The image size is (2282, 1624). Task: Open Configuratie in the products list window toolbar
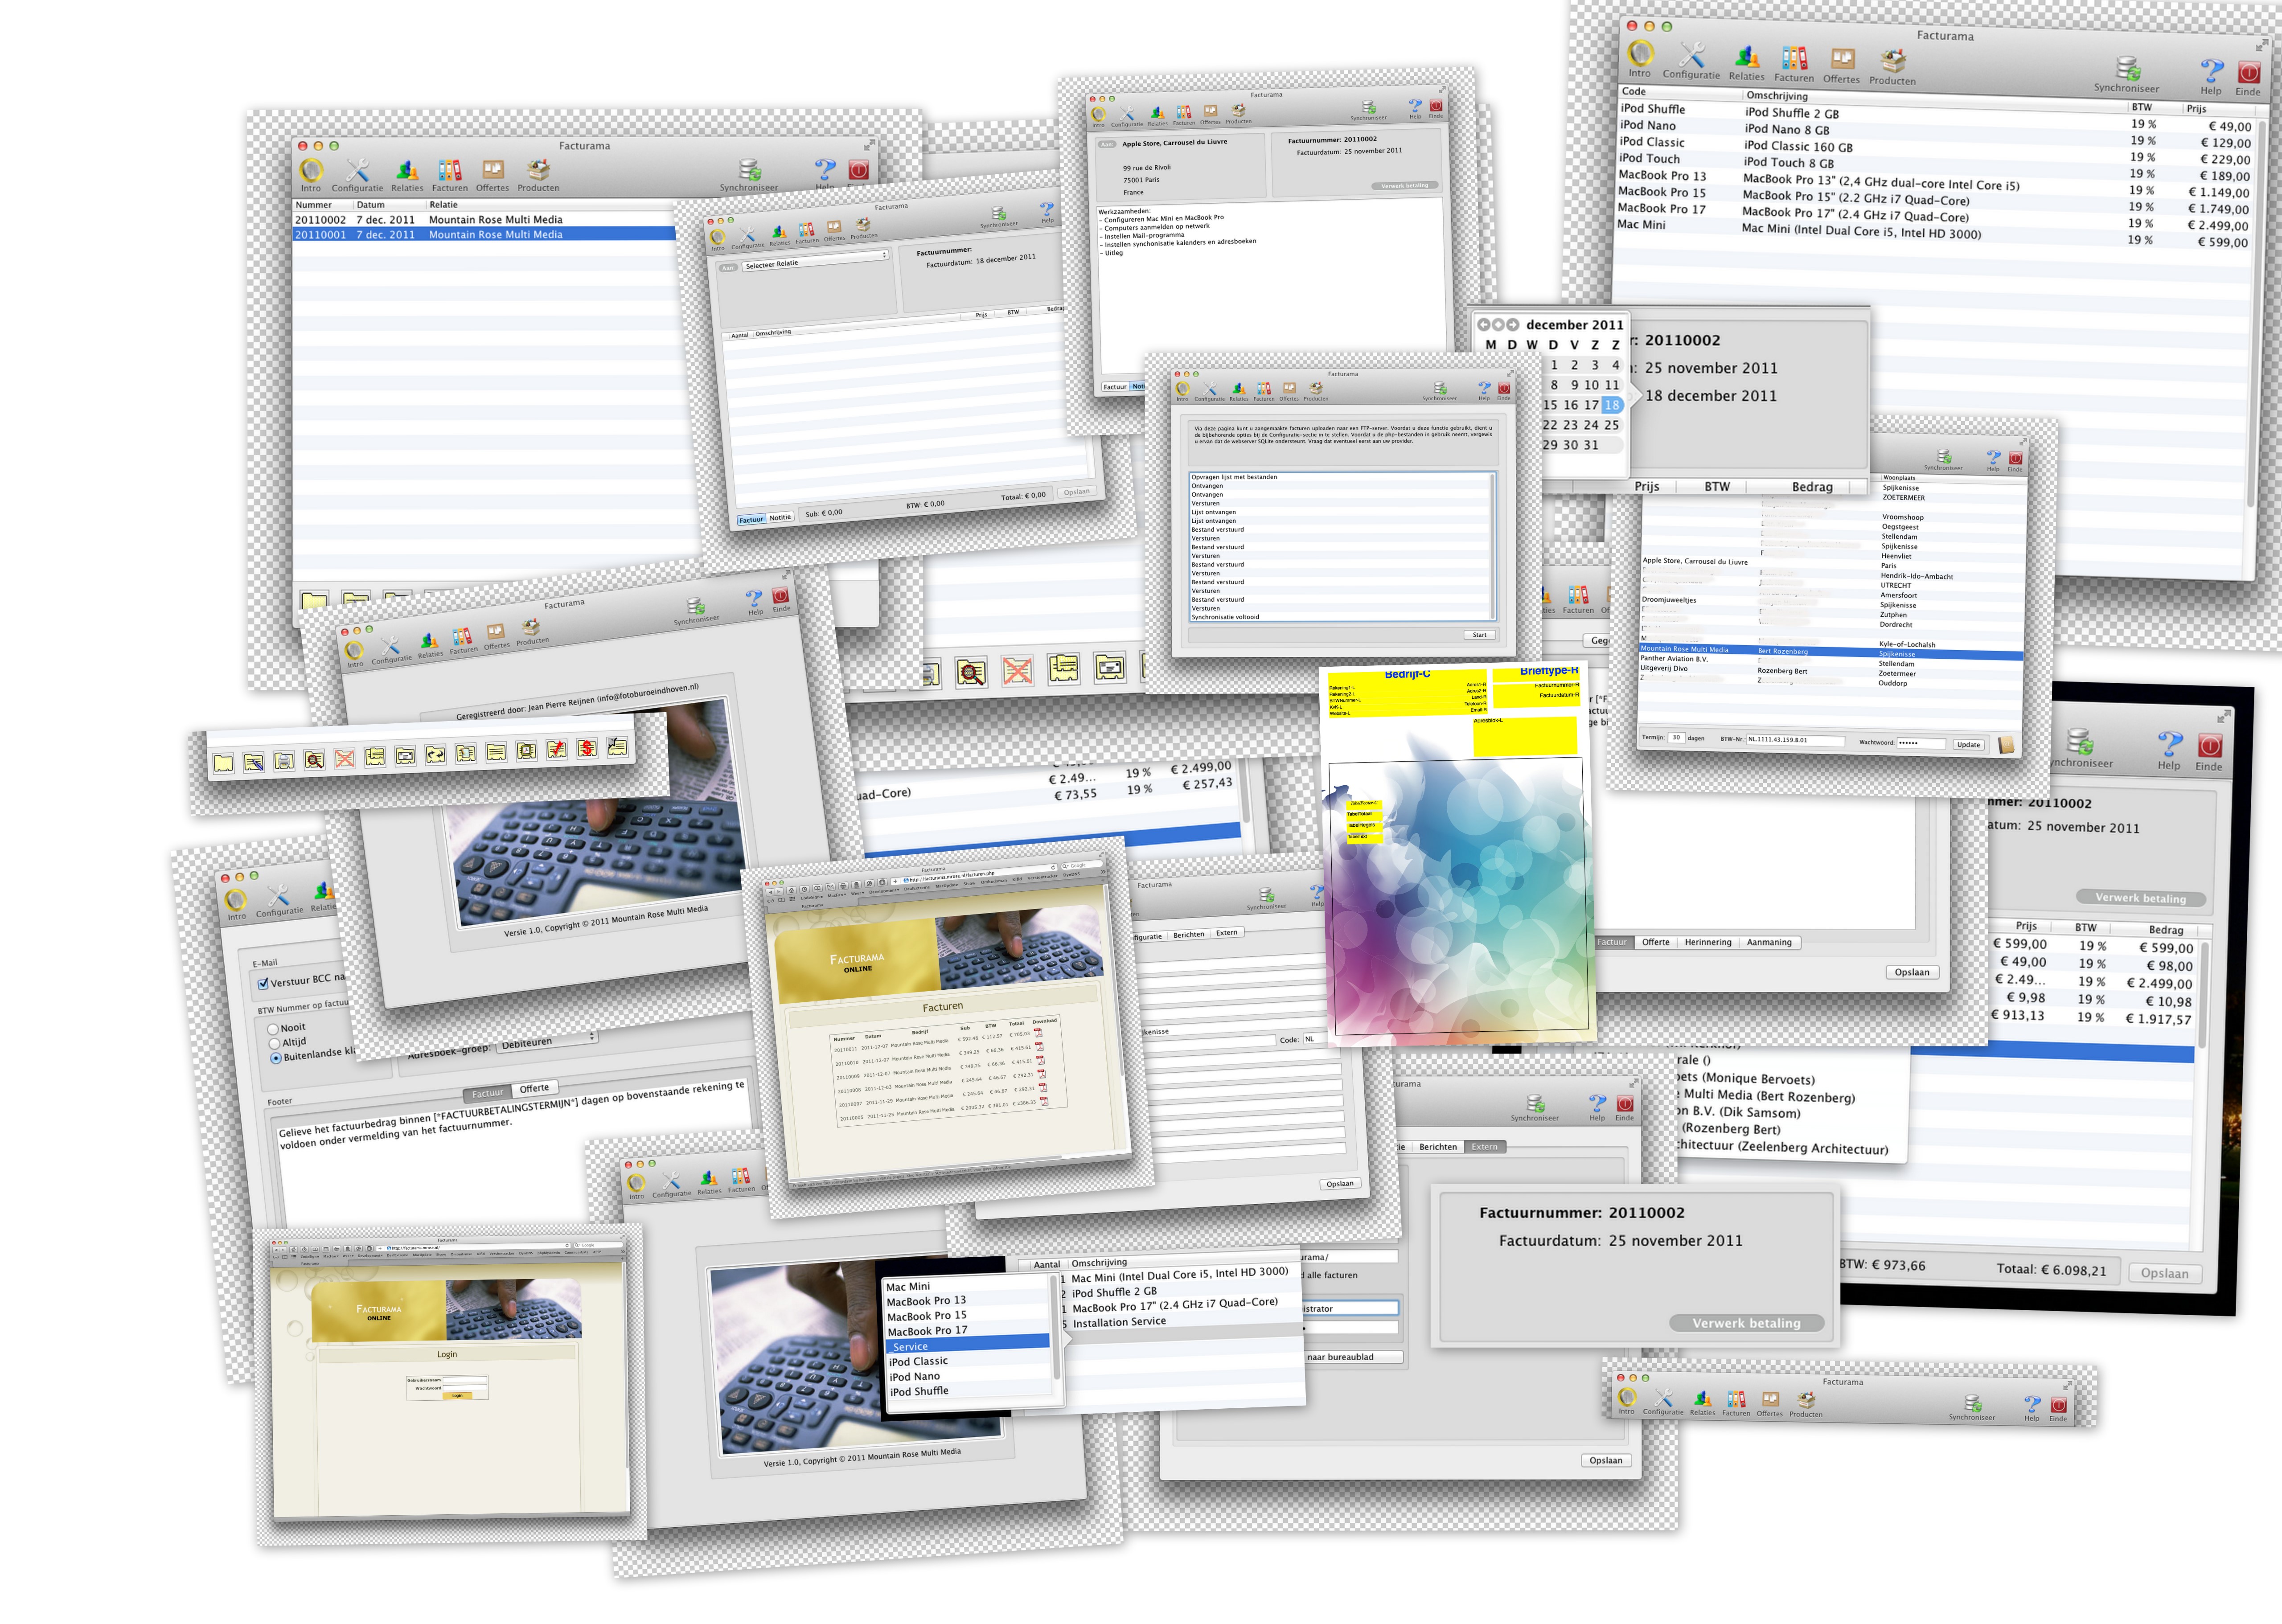1691,61
